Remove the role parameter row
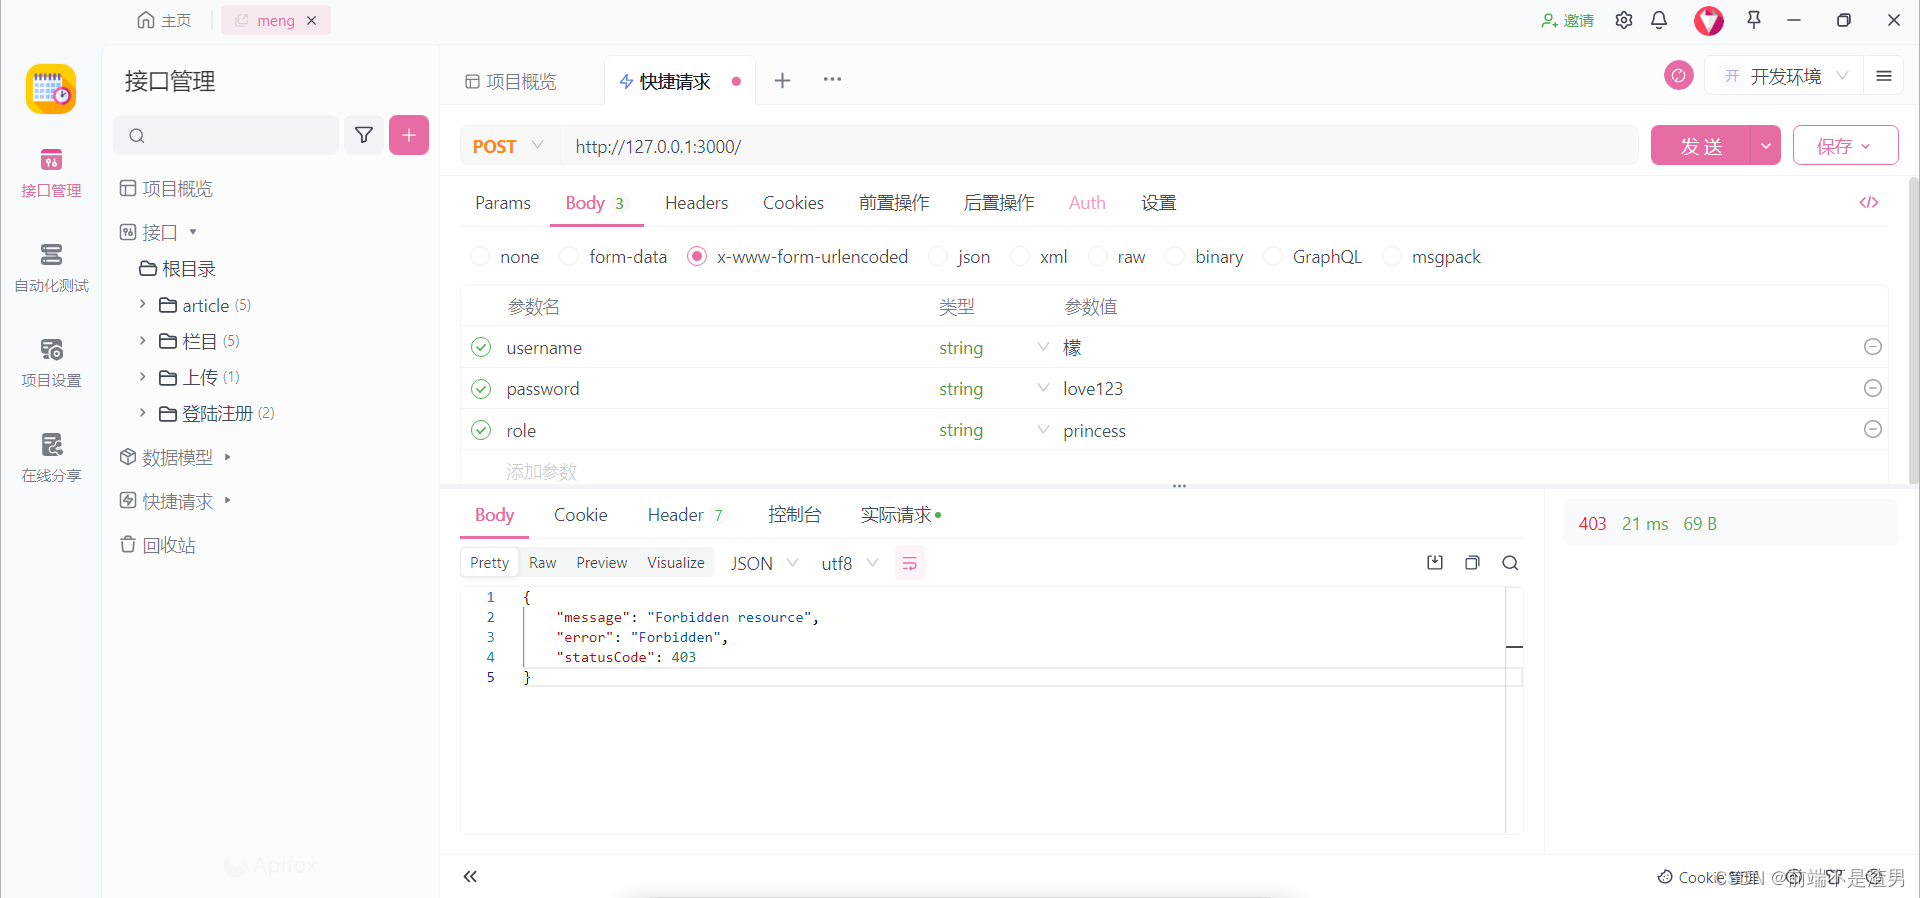The width and height of the screenshot is (1920, 898). (1873, 429)
